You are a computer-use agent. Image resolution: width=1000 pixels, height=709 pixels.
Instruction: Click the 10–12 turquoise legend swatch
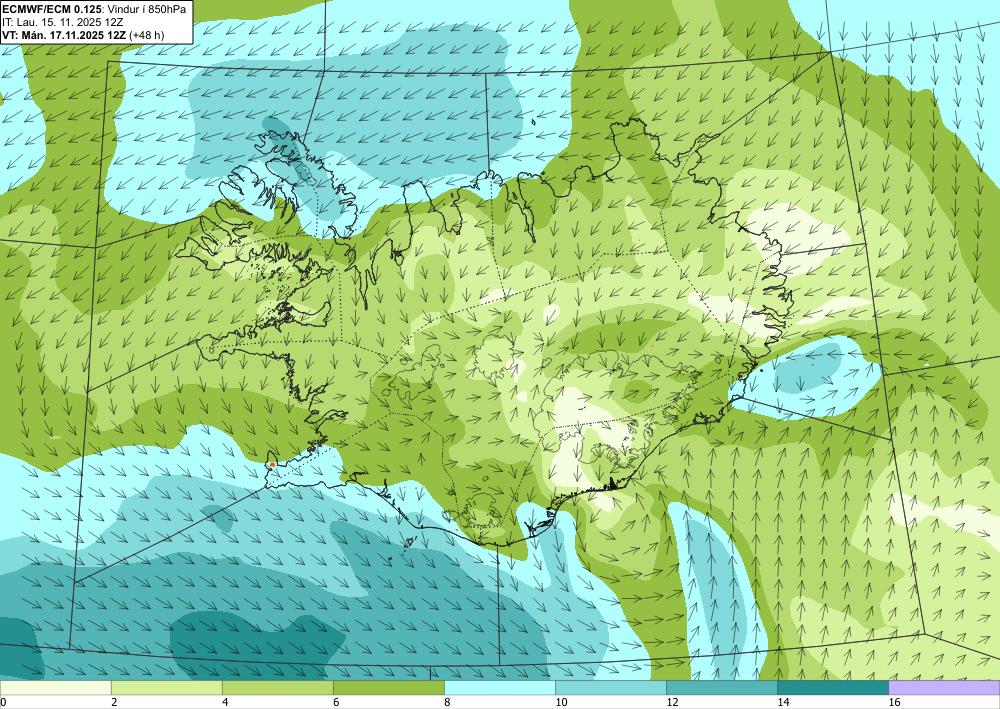611,688
